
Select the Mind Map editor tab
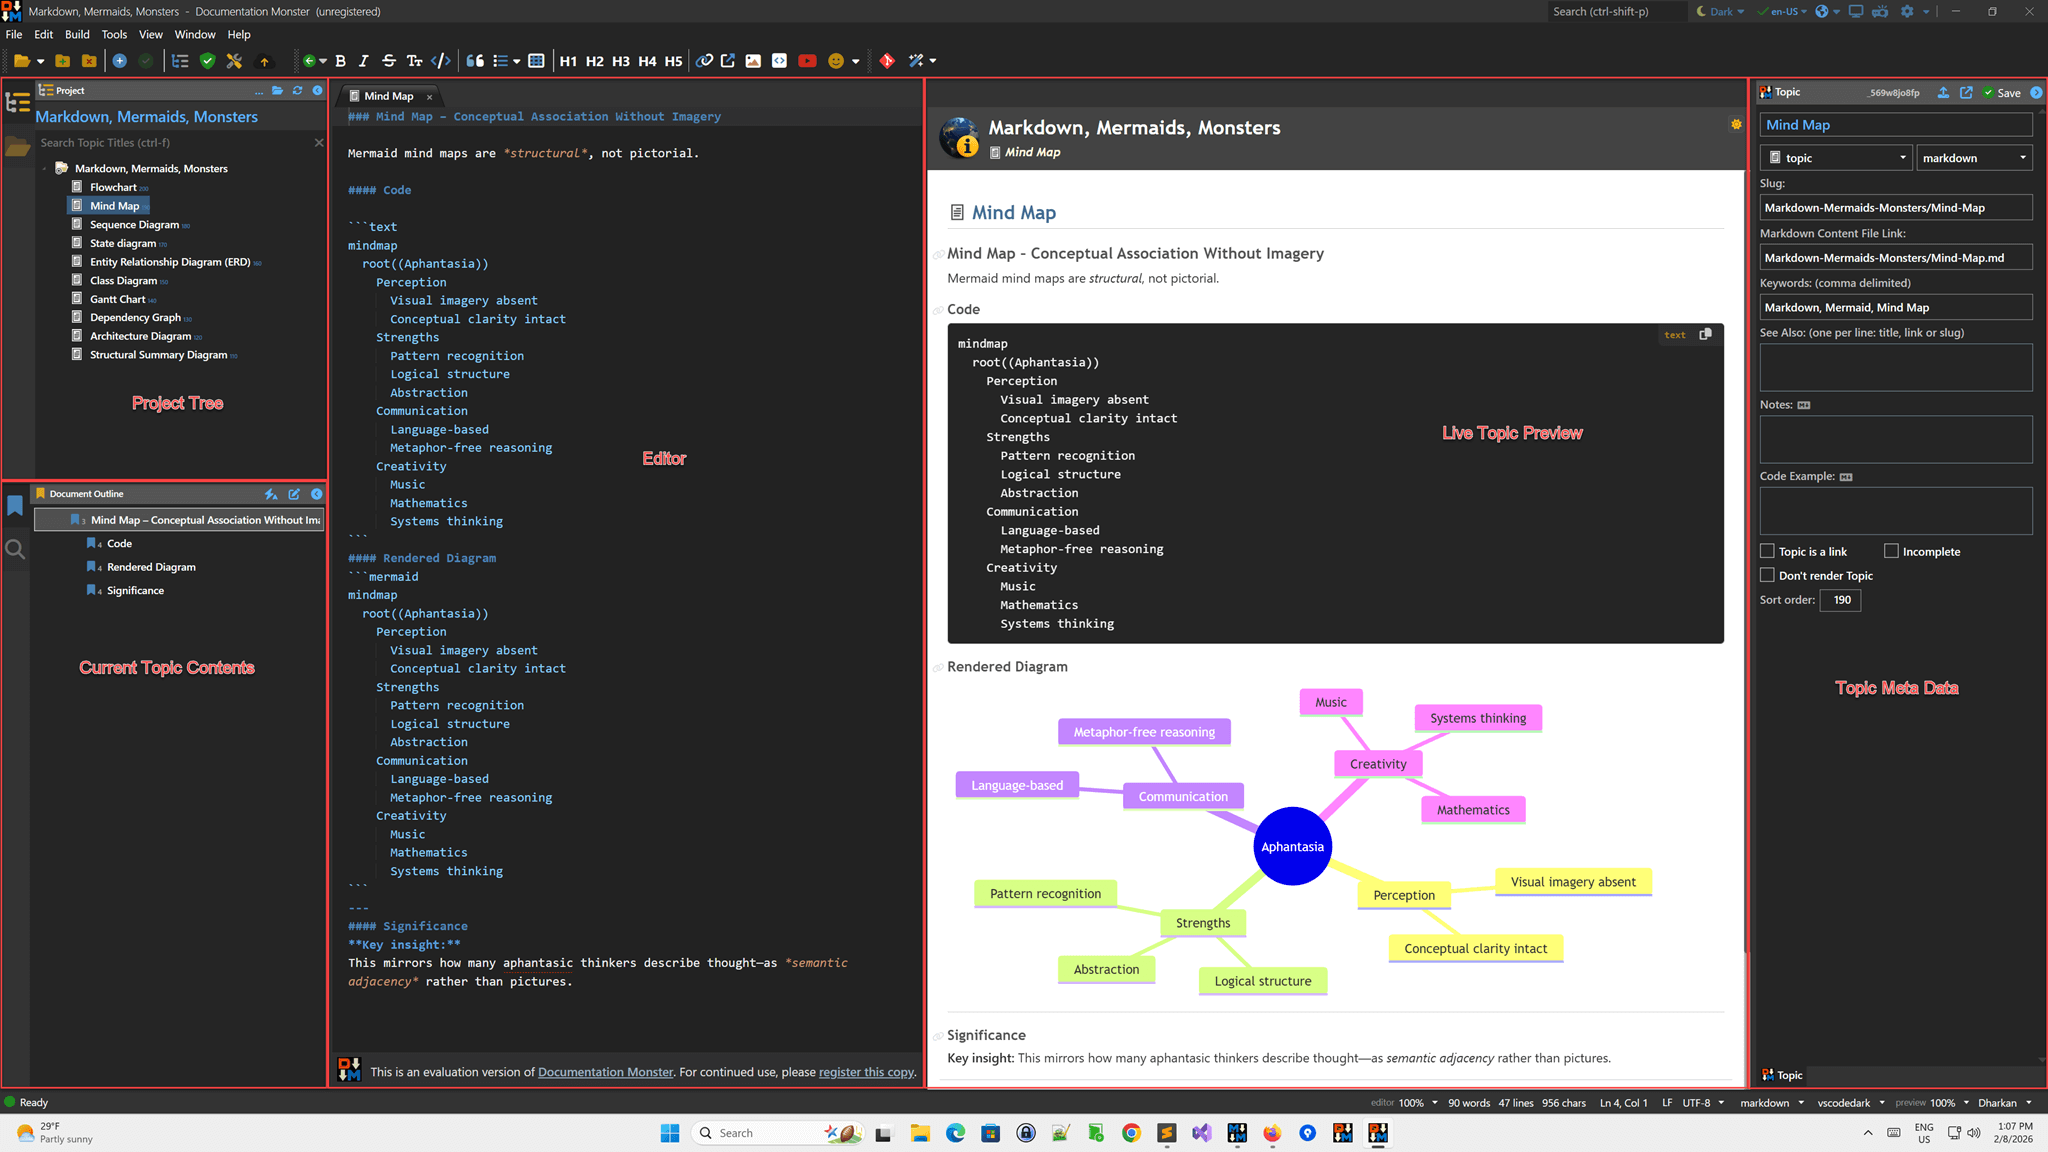click(x=388, y=96)
